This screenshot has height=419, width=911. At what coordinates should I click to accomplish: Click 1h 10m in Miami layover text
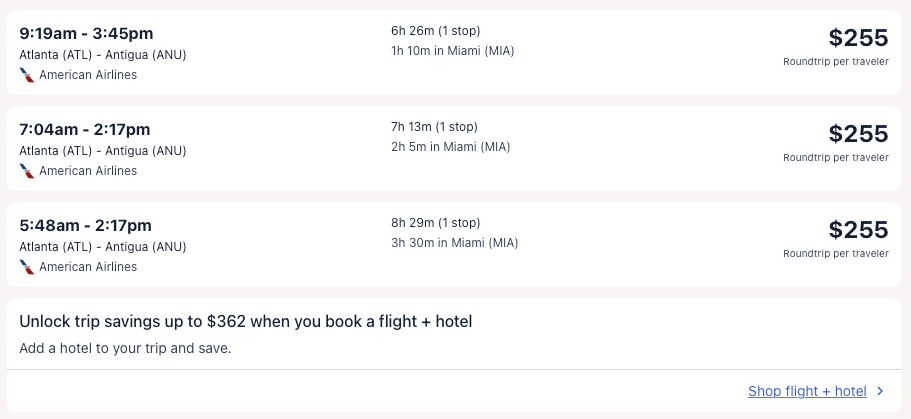[452, 51]
